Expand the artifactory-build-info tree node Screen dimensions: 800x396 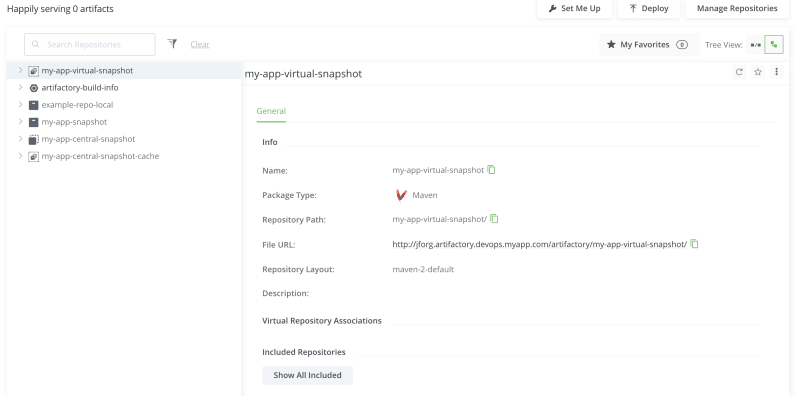pyautogui.click(x=20, y=87)
